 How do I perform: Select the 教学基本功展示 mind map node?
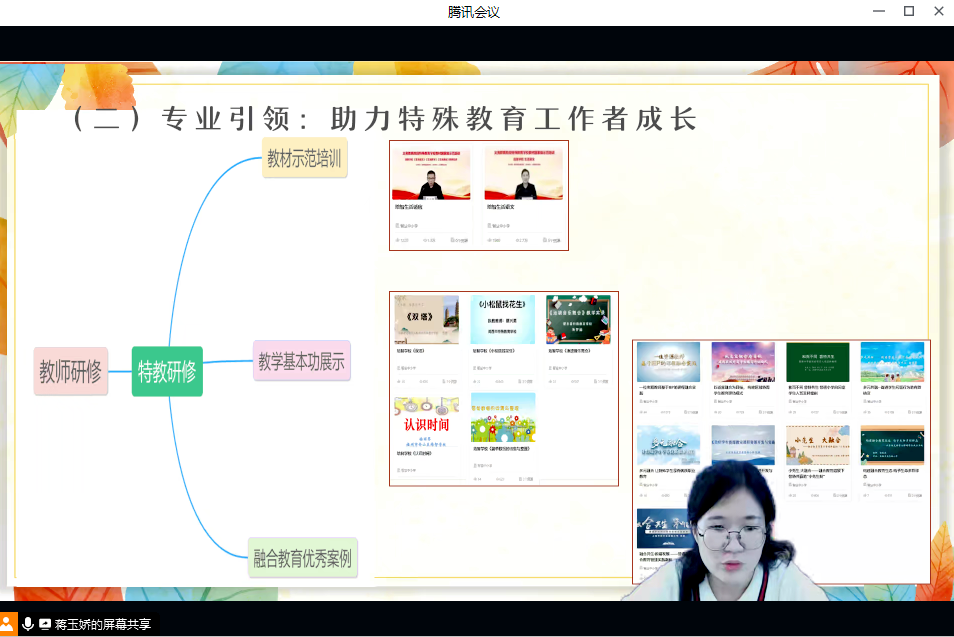coord(301,362)
